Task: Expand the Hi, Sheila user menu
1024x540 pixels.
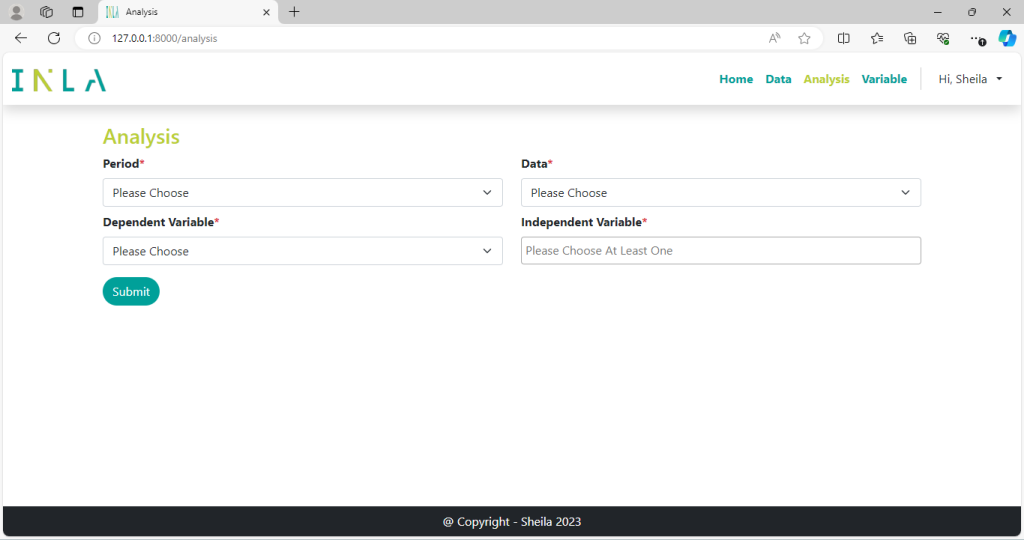Action: [970, 79]
